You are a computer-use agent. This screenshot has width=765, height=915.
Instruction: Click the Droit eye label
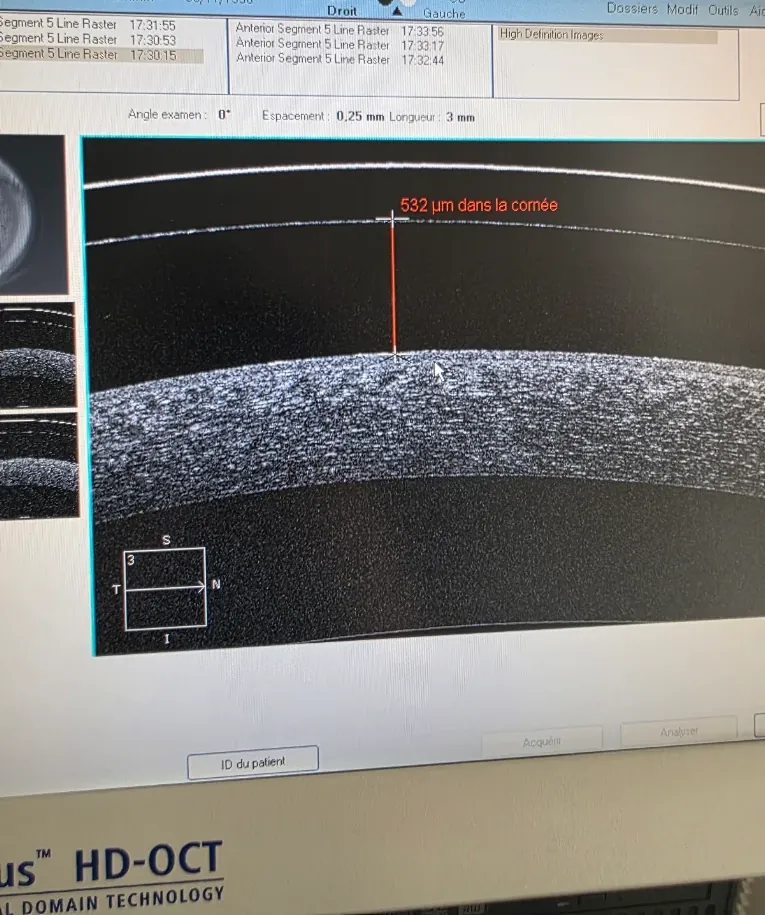(341, 11)
